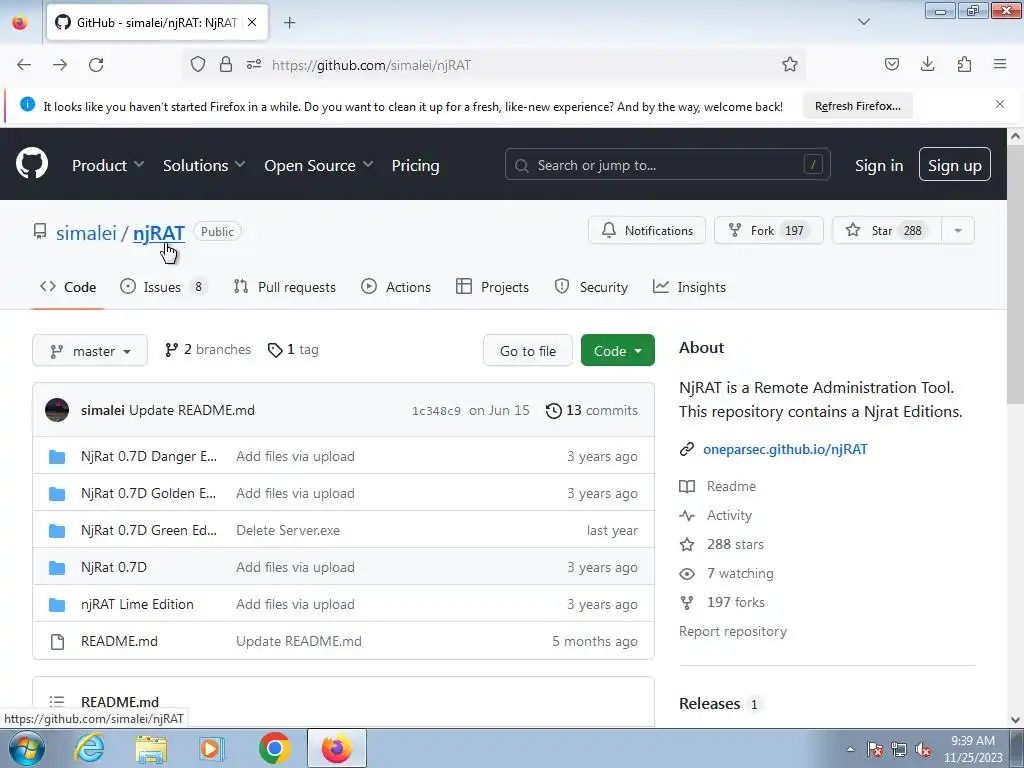This screenshot has width=1024, height=768.
Task: Click the Action Center flag tray icon
Action: (875, 750)
